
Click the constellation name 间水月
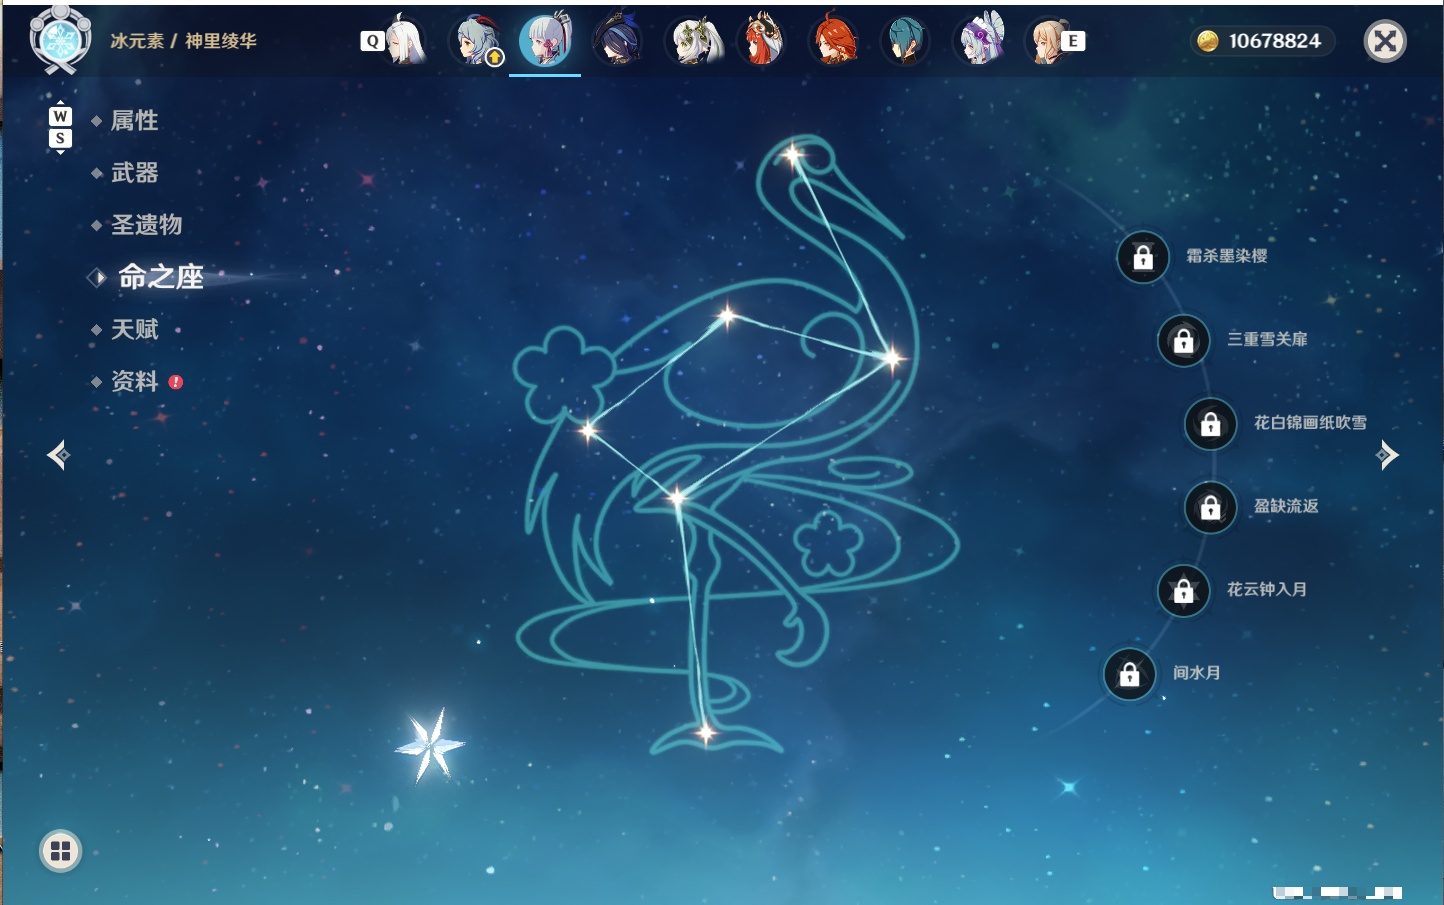click(1196, 673)
